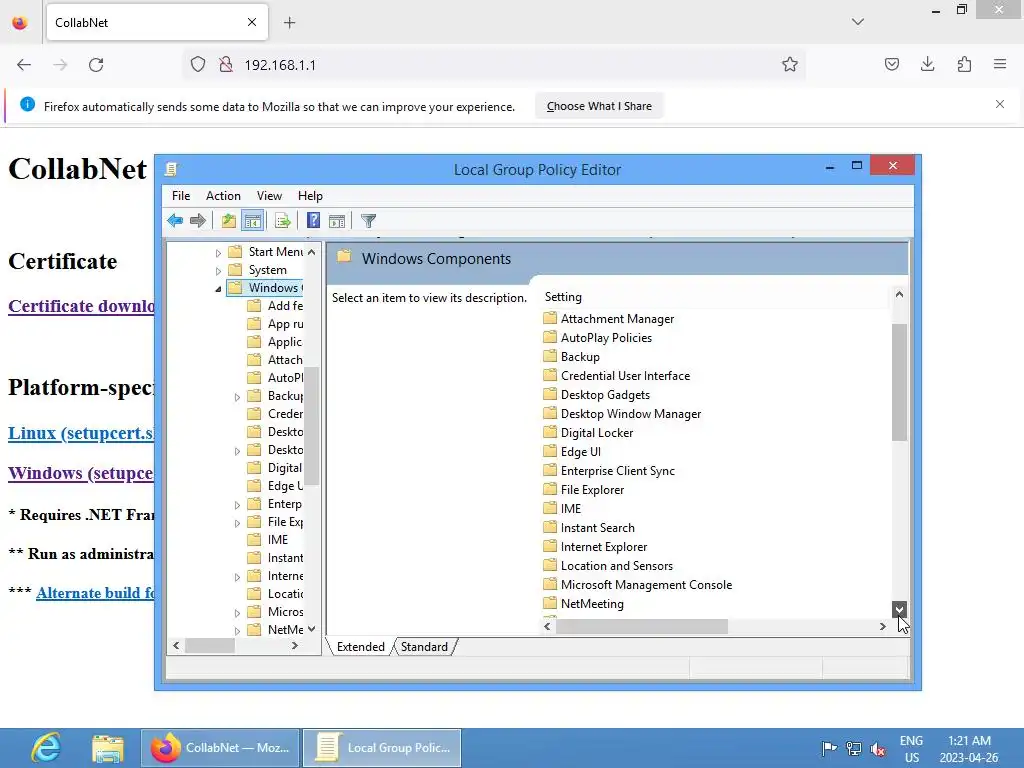Expand the Backup tree node
The width and height of the screenshot is (1024, 768).
(237, 396)
